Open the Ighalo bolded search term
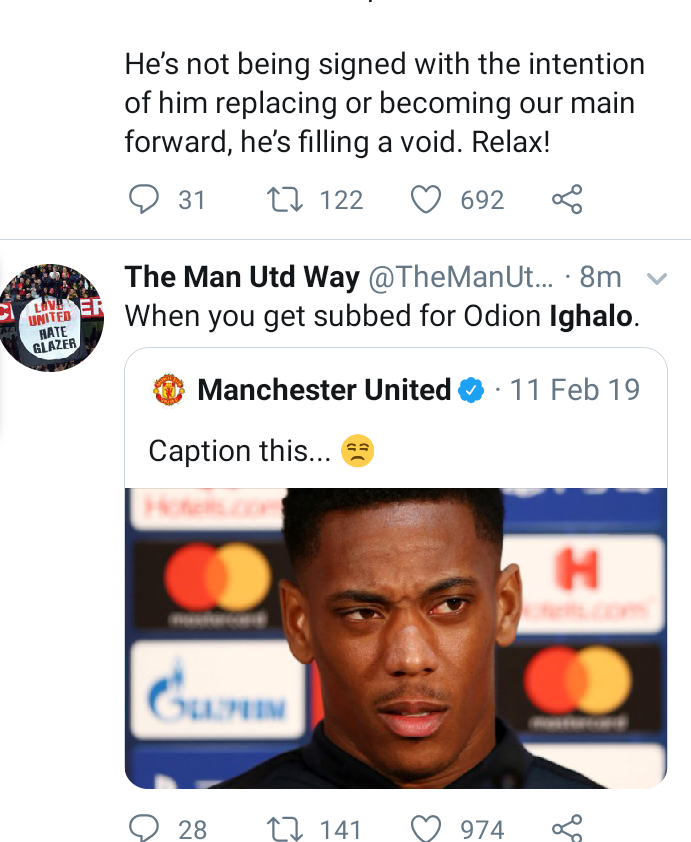Image resolution: width=691 pixels, height=842 pixels. click(x=591, y=317)
